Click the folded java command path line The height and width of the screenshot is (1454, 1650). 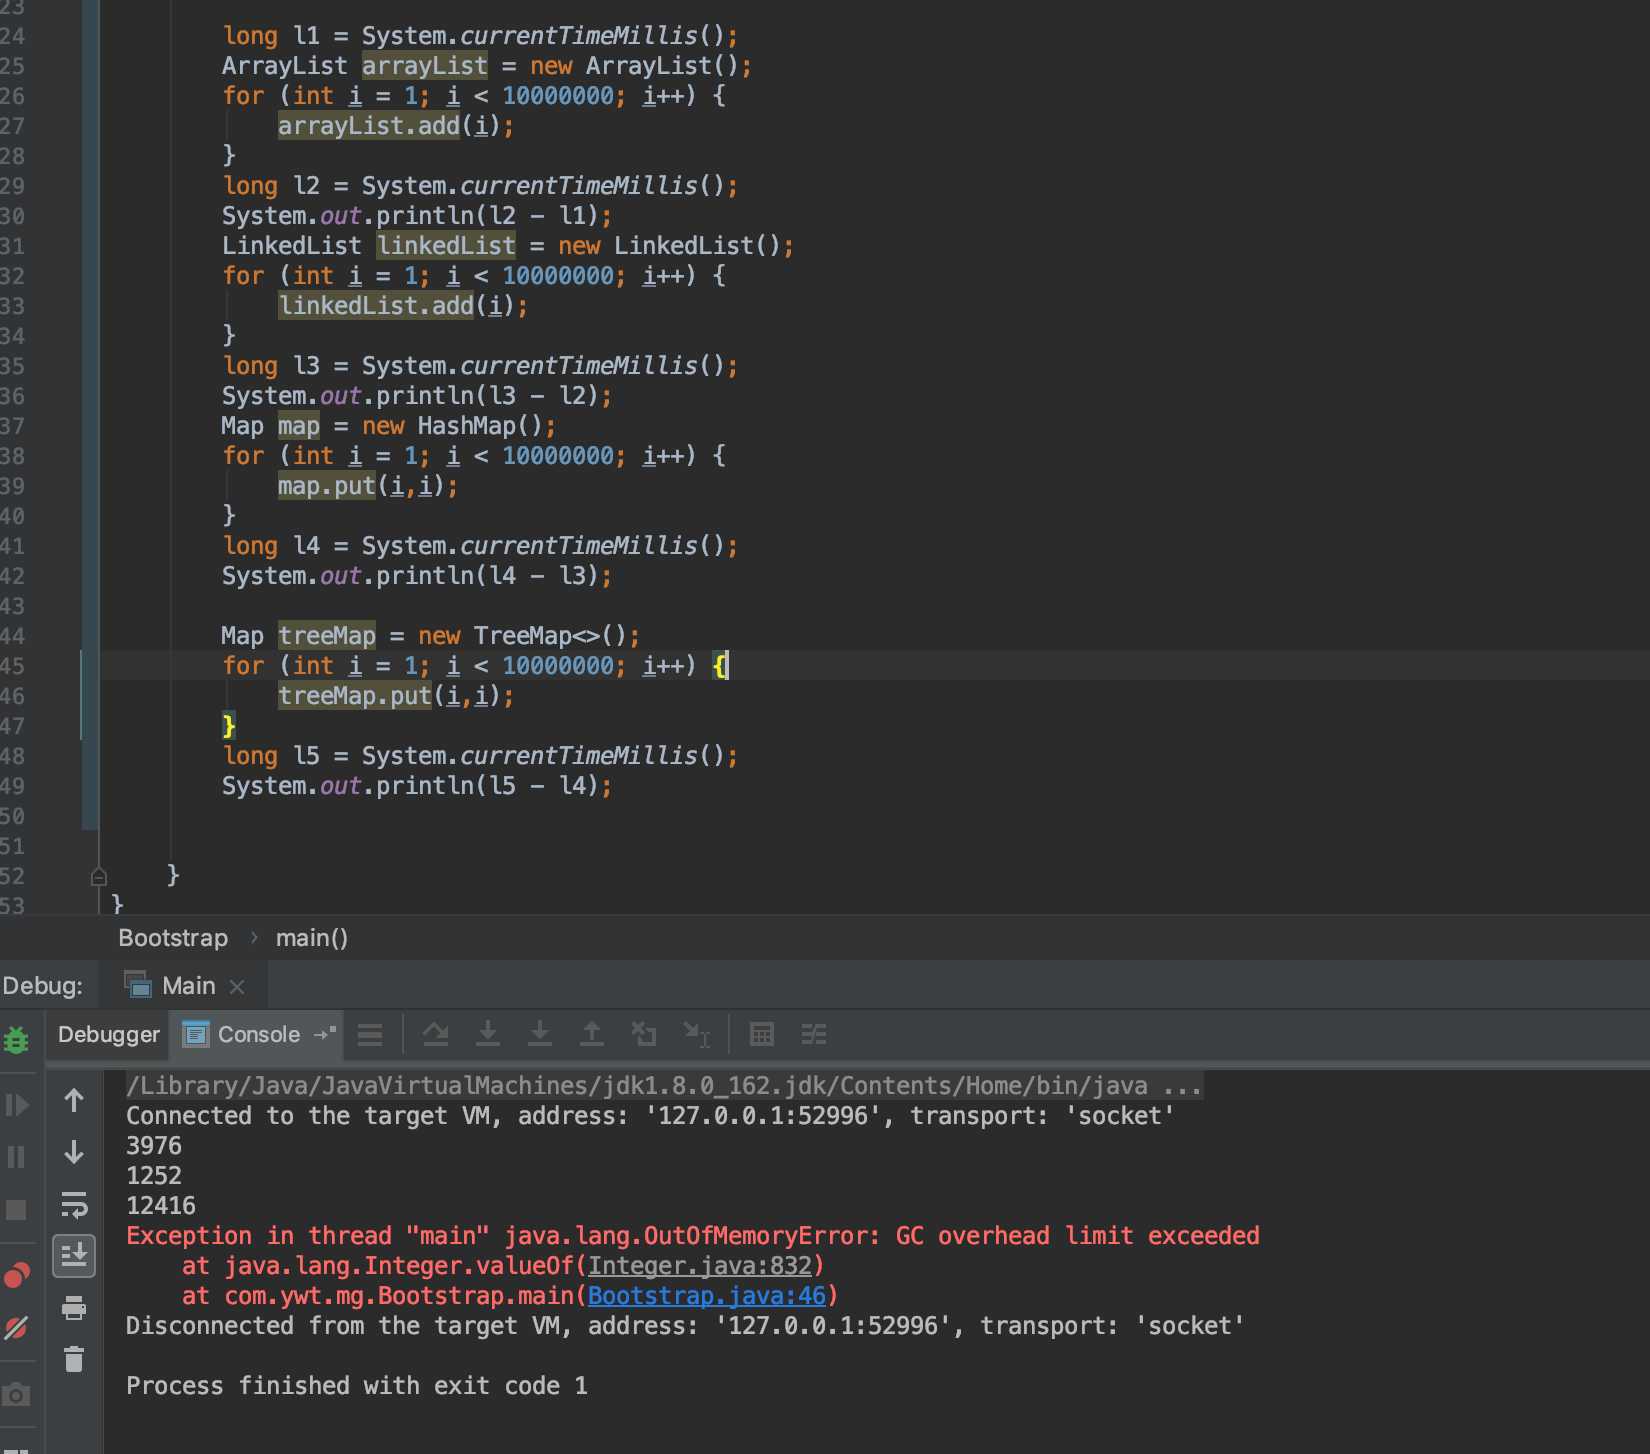click(664, 1086)
